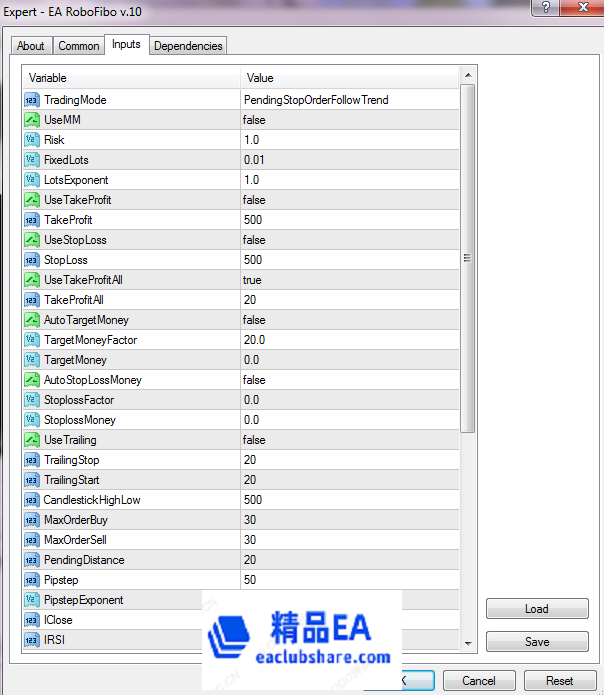Switch to the About tab
604x695 pixels.
[x=31, y=46]
